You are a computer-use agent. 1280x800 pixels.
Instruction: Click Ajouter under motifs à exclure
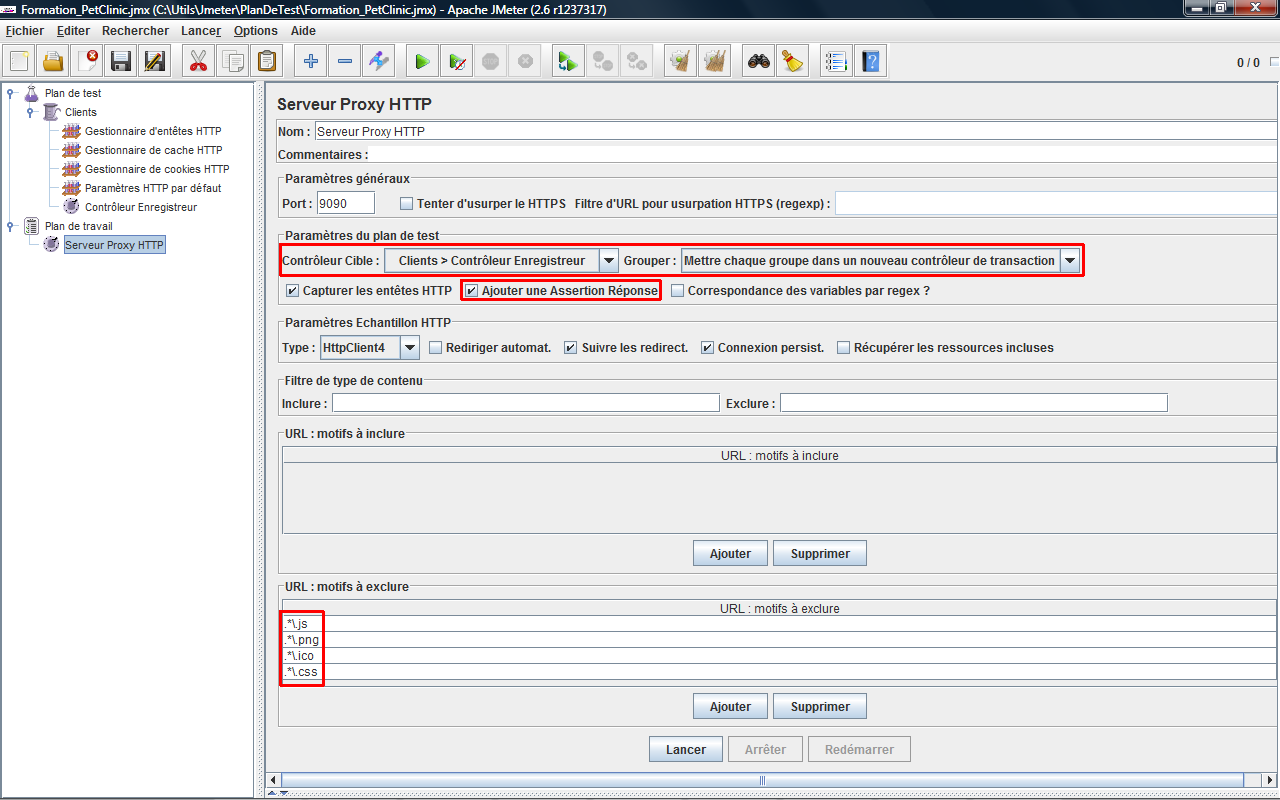coord(730,707)
